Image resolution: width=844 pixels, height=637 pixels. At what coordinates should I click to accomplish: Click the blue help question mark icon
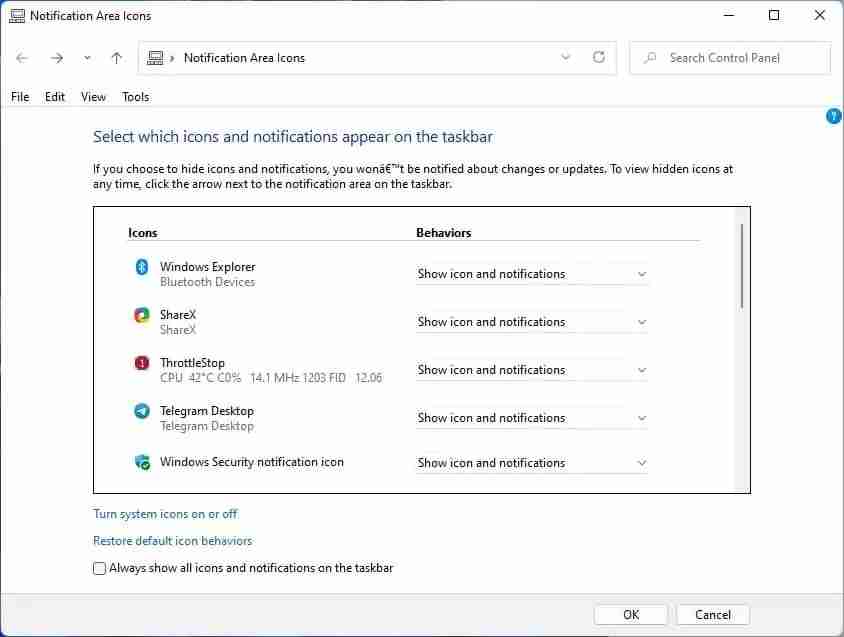pyautogui.click(x=834, y=116)
